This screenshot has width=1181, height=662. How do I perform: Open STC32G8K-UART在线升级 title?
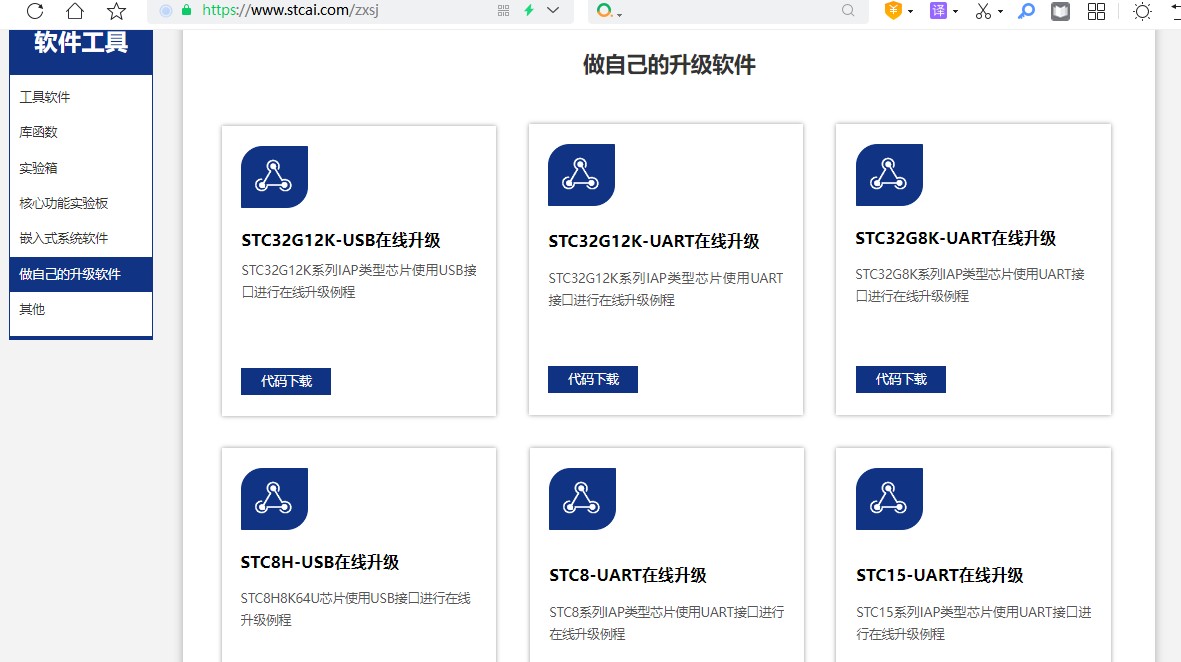956,238
